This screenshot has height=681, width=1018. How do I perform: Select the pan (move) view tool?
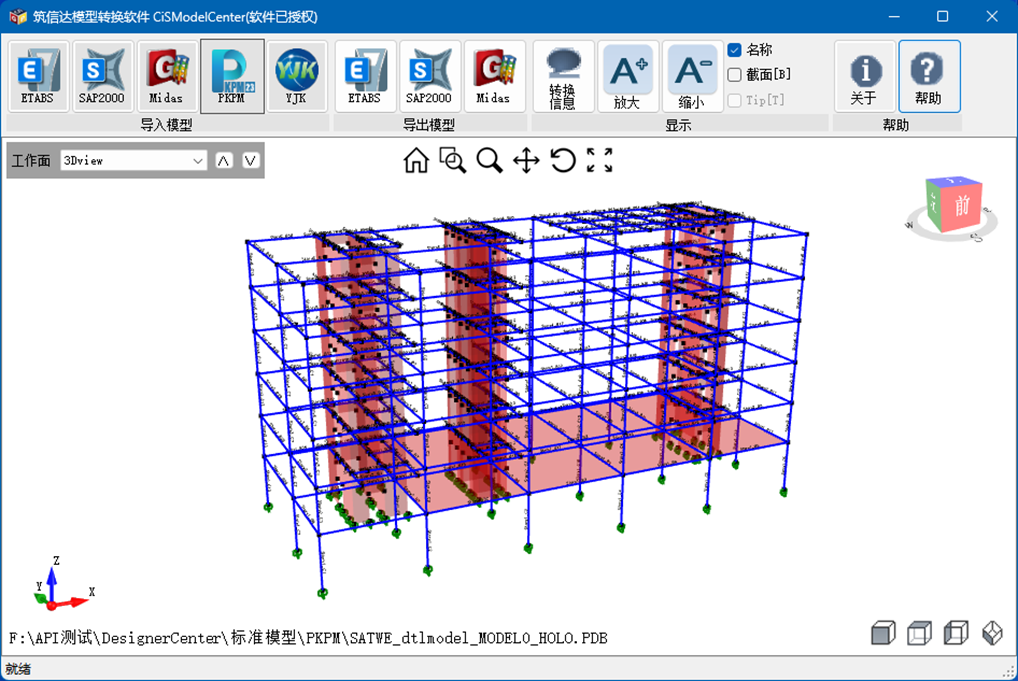(526, 160)
